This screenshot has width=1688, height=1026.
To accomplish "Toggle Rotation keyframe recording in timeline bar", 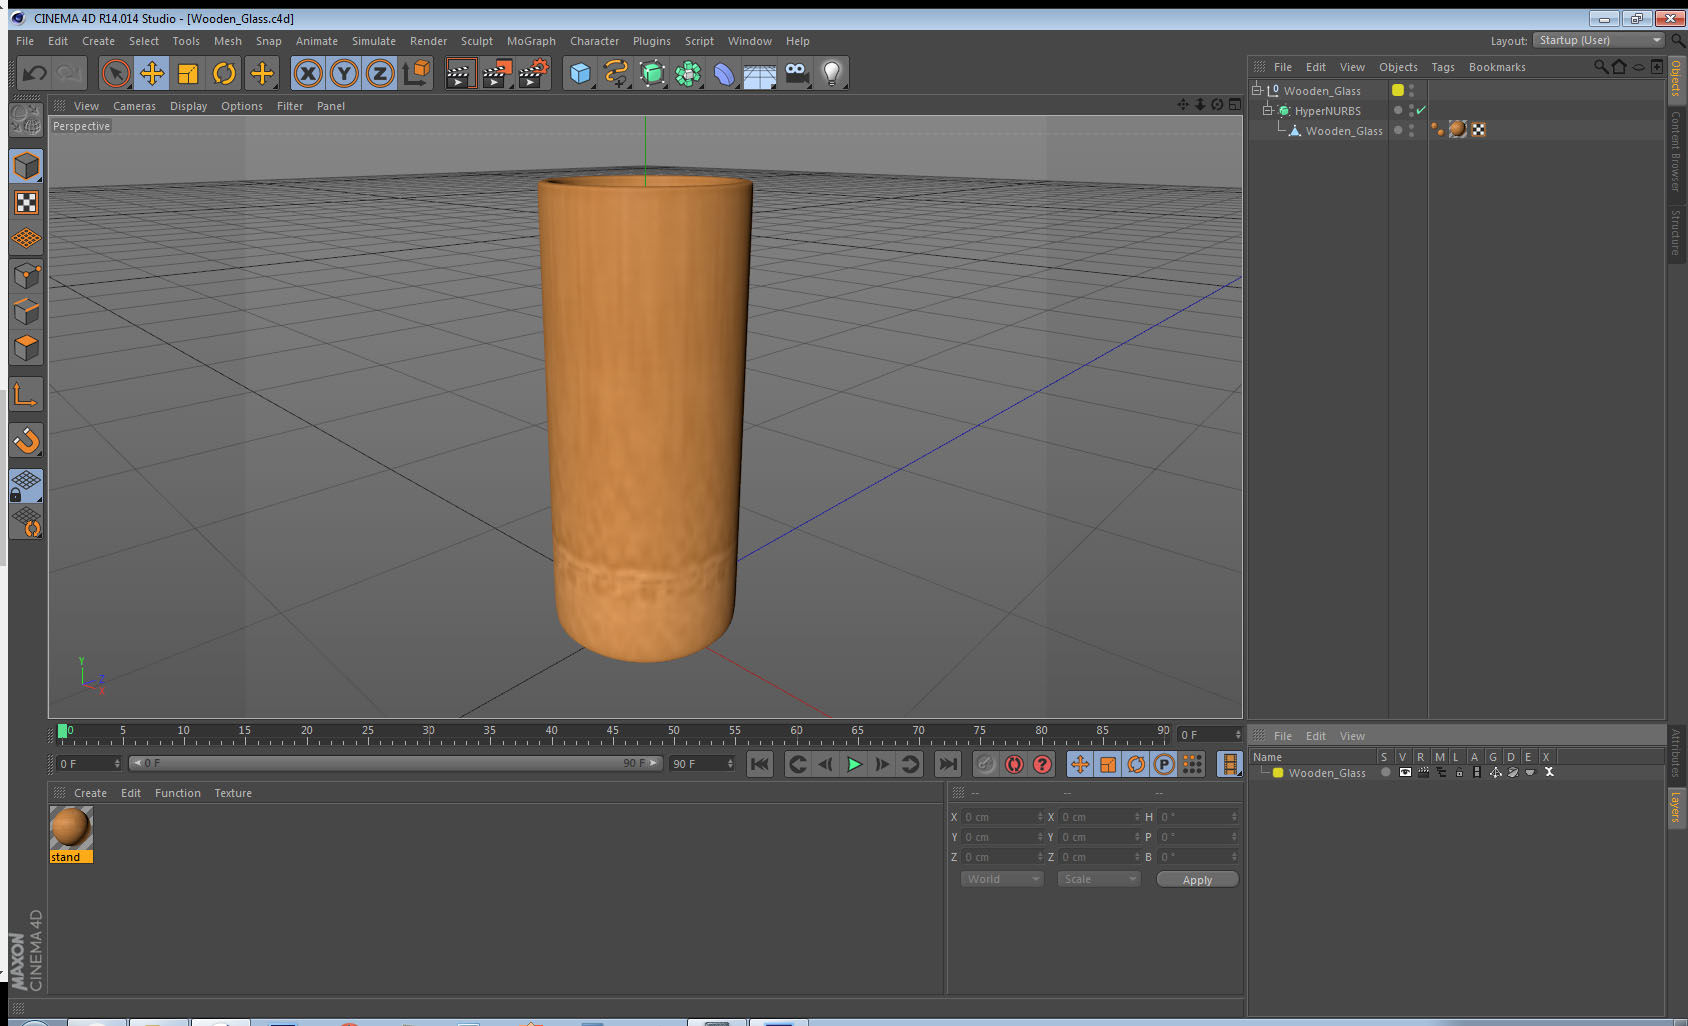I will click(x=1136, y=764).
